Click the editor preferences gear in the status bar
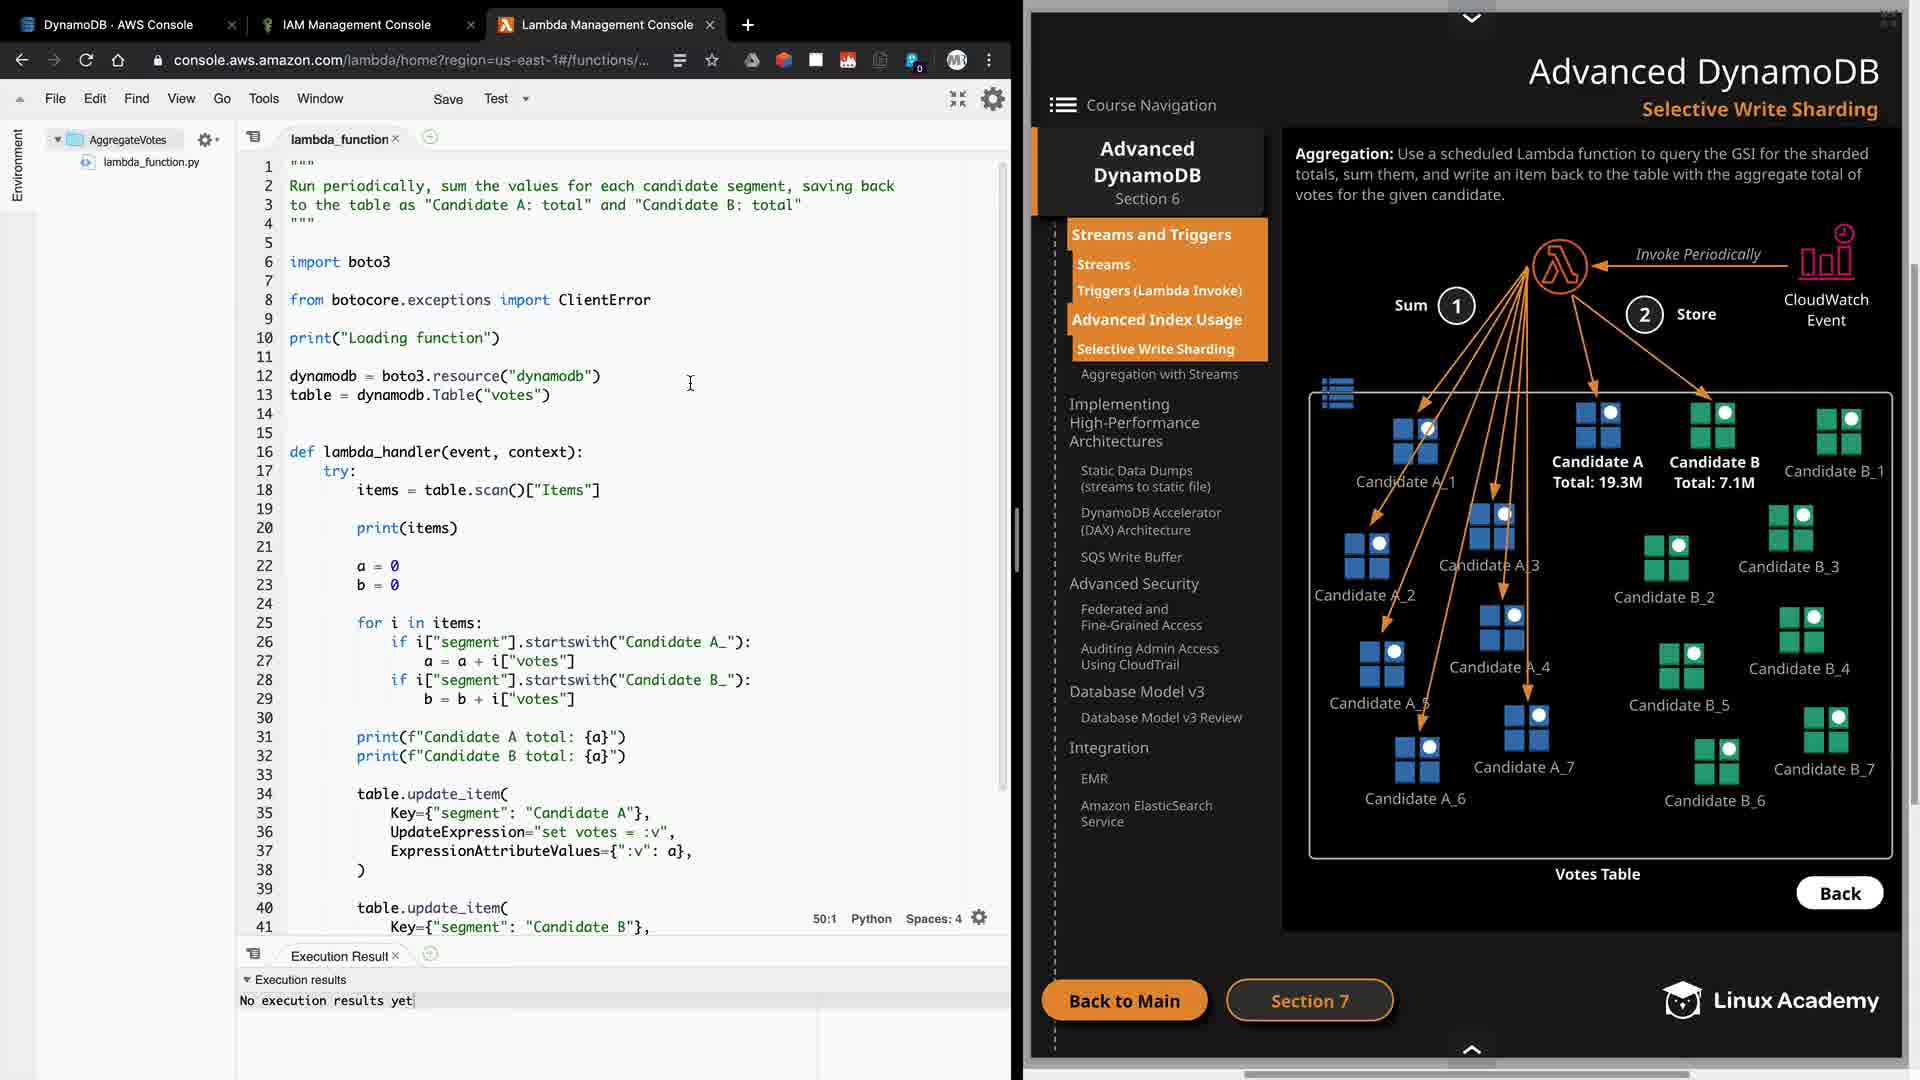 coord(979,918)
